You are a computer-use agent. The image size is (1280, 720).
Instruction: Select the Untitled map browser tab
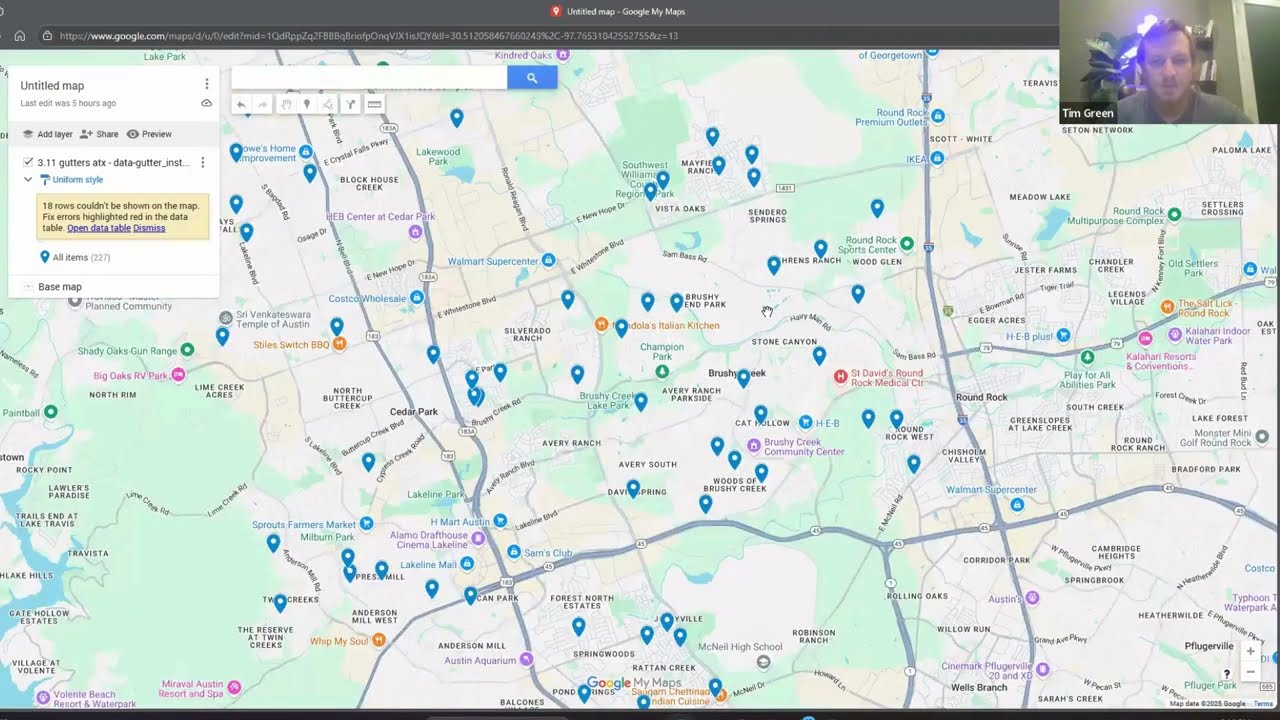[x=618, y=11]
